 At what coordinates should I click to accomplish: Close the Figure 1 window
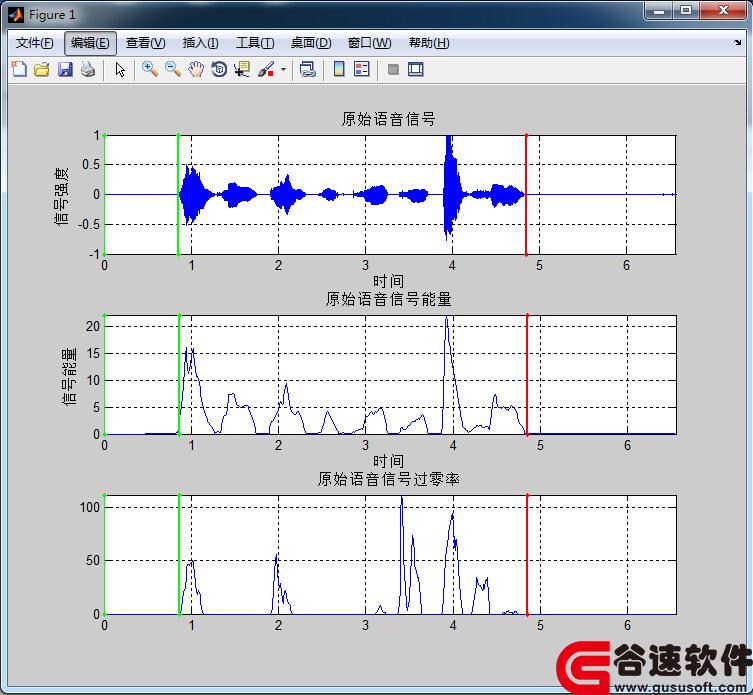[x=723, y=10]
